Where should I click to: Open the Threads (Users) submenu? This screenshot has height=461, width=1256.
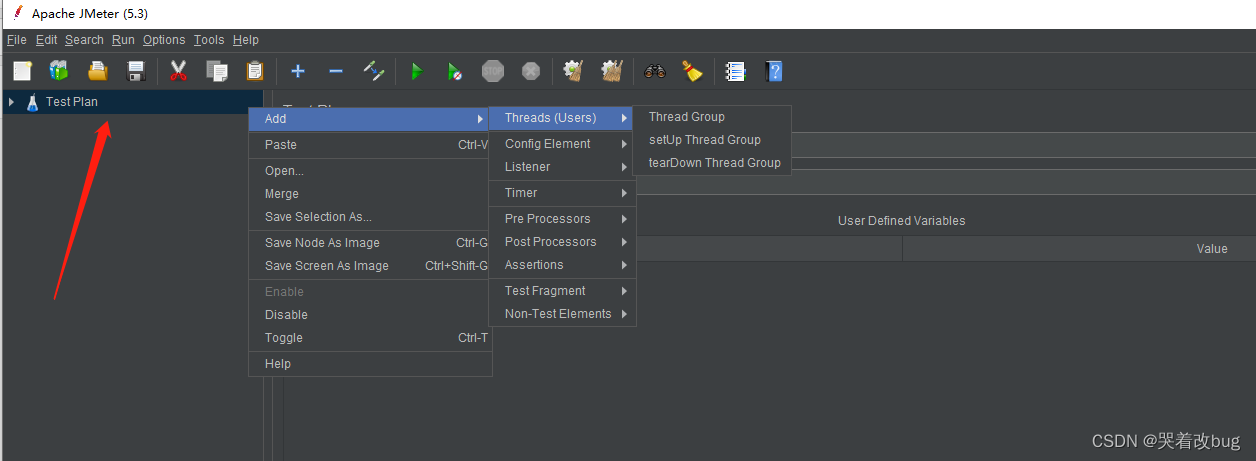tap(562, 118)
